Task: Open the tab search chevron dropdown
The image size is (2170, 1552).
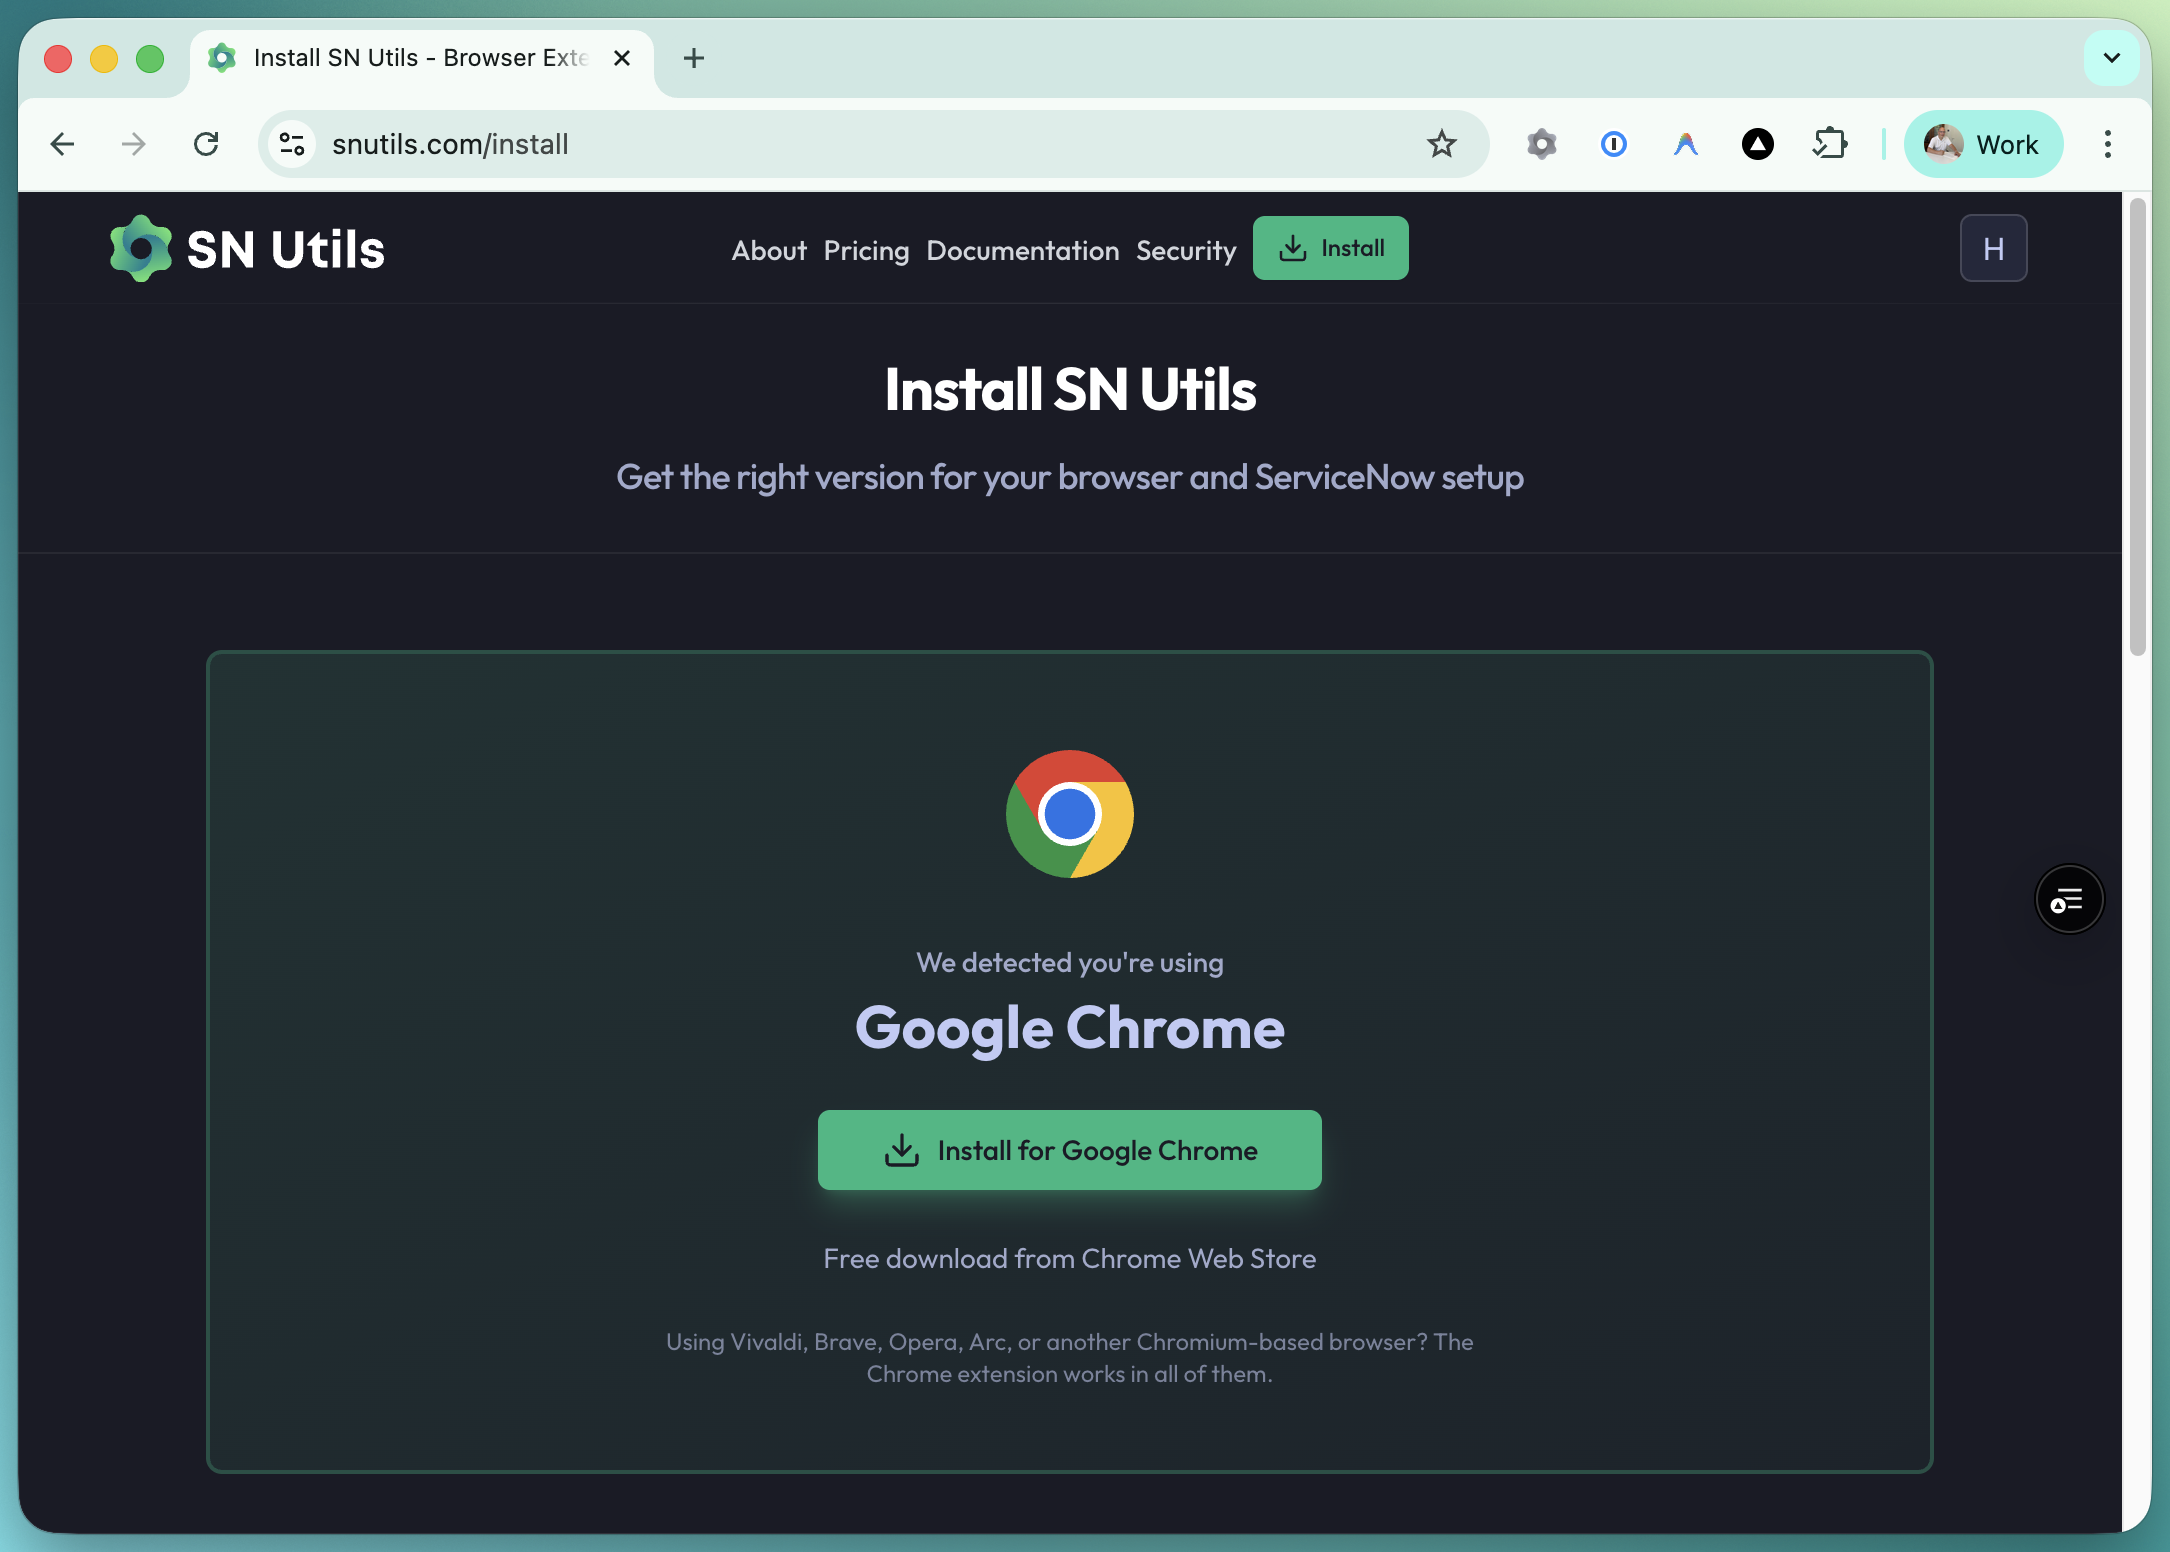Action: coord(2111,58)
